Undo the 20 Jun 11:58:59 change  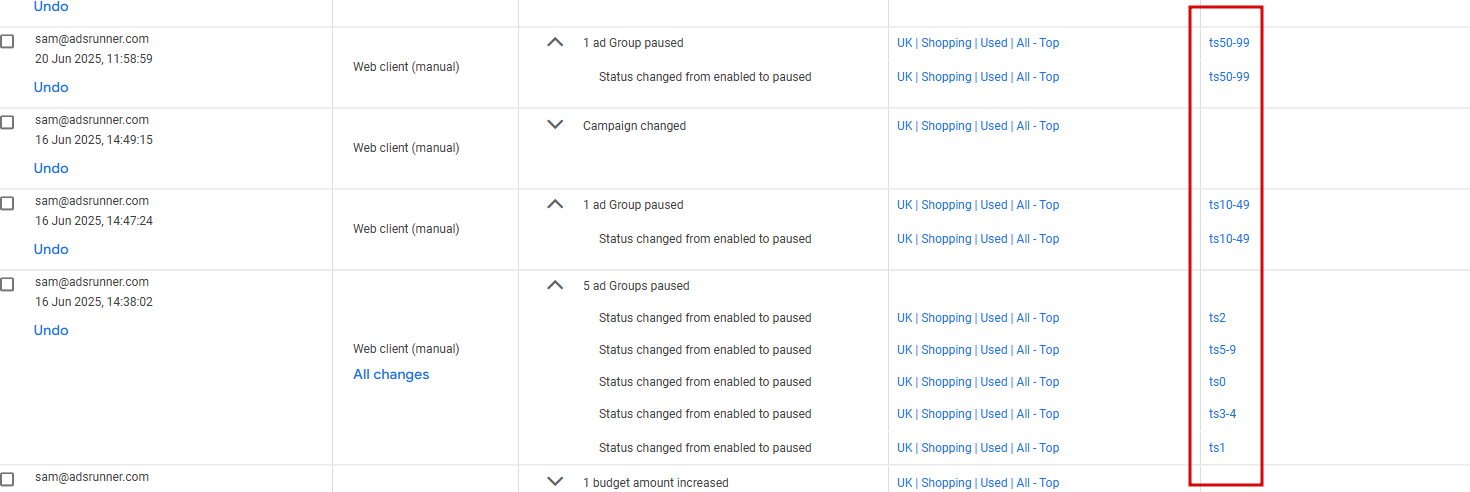pos(51,87)
